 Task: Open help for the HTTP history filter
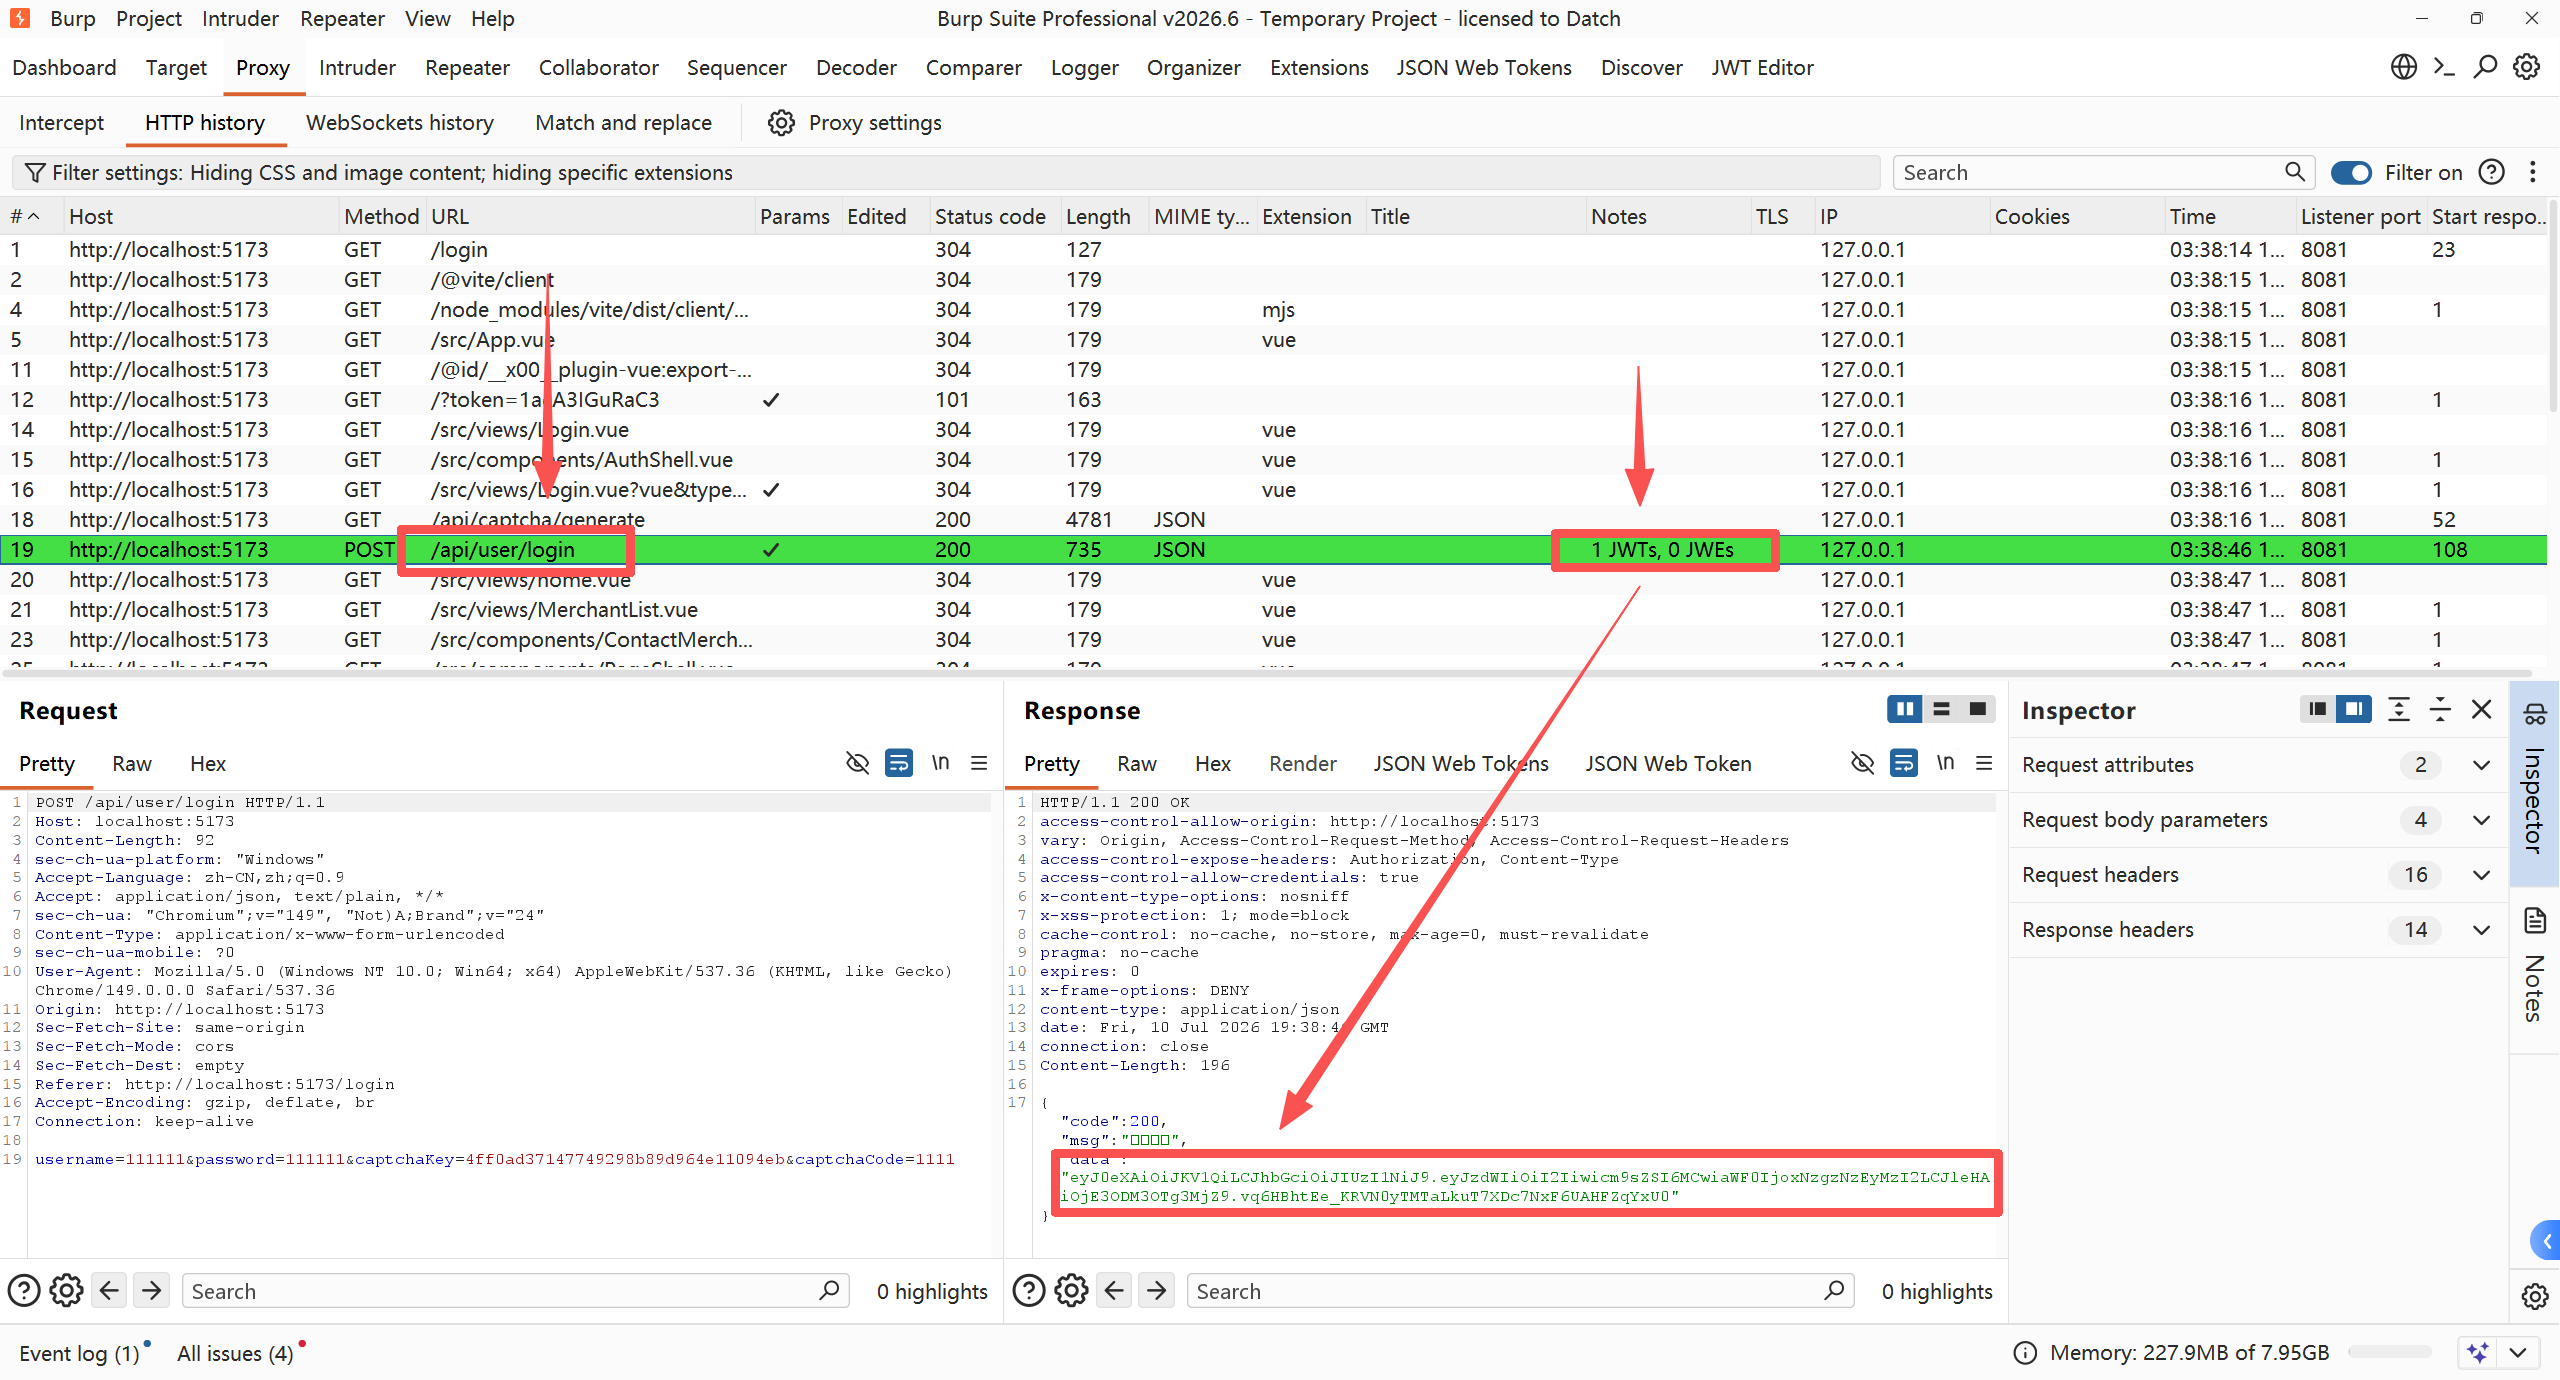pos(2492,172)
